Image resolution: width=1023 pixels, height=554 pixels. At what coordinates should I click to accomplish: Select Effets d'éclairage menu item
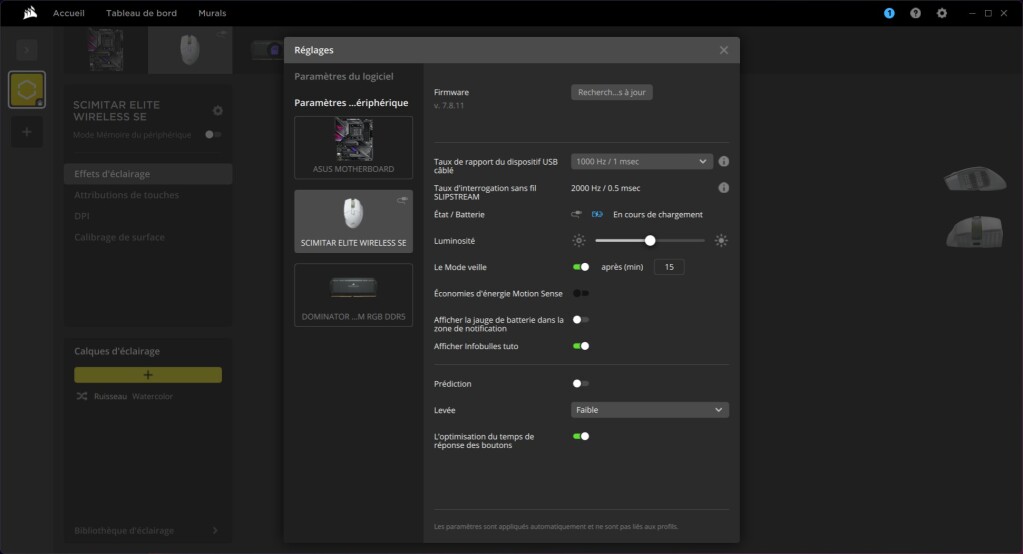pyautogui.click(x=148, y=174)
